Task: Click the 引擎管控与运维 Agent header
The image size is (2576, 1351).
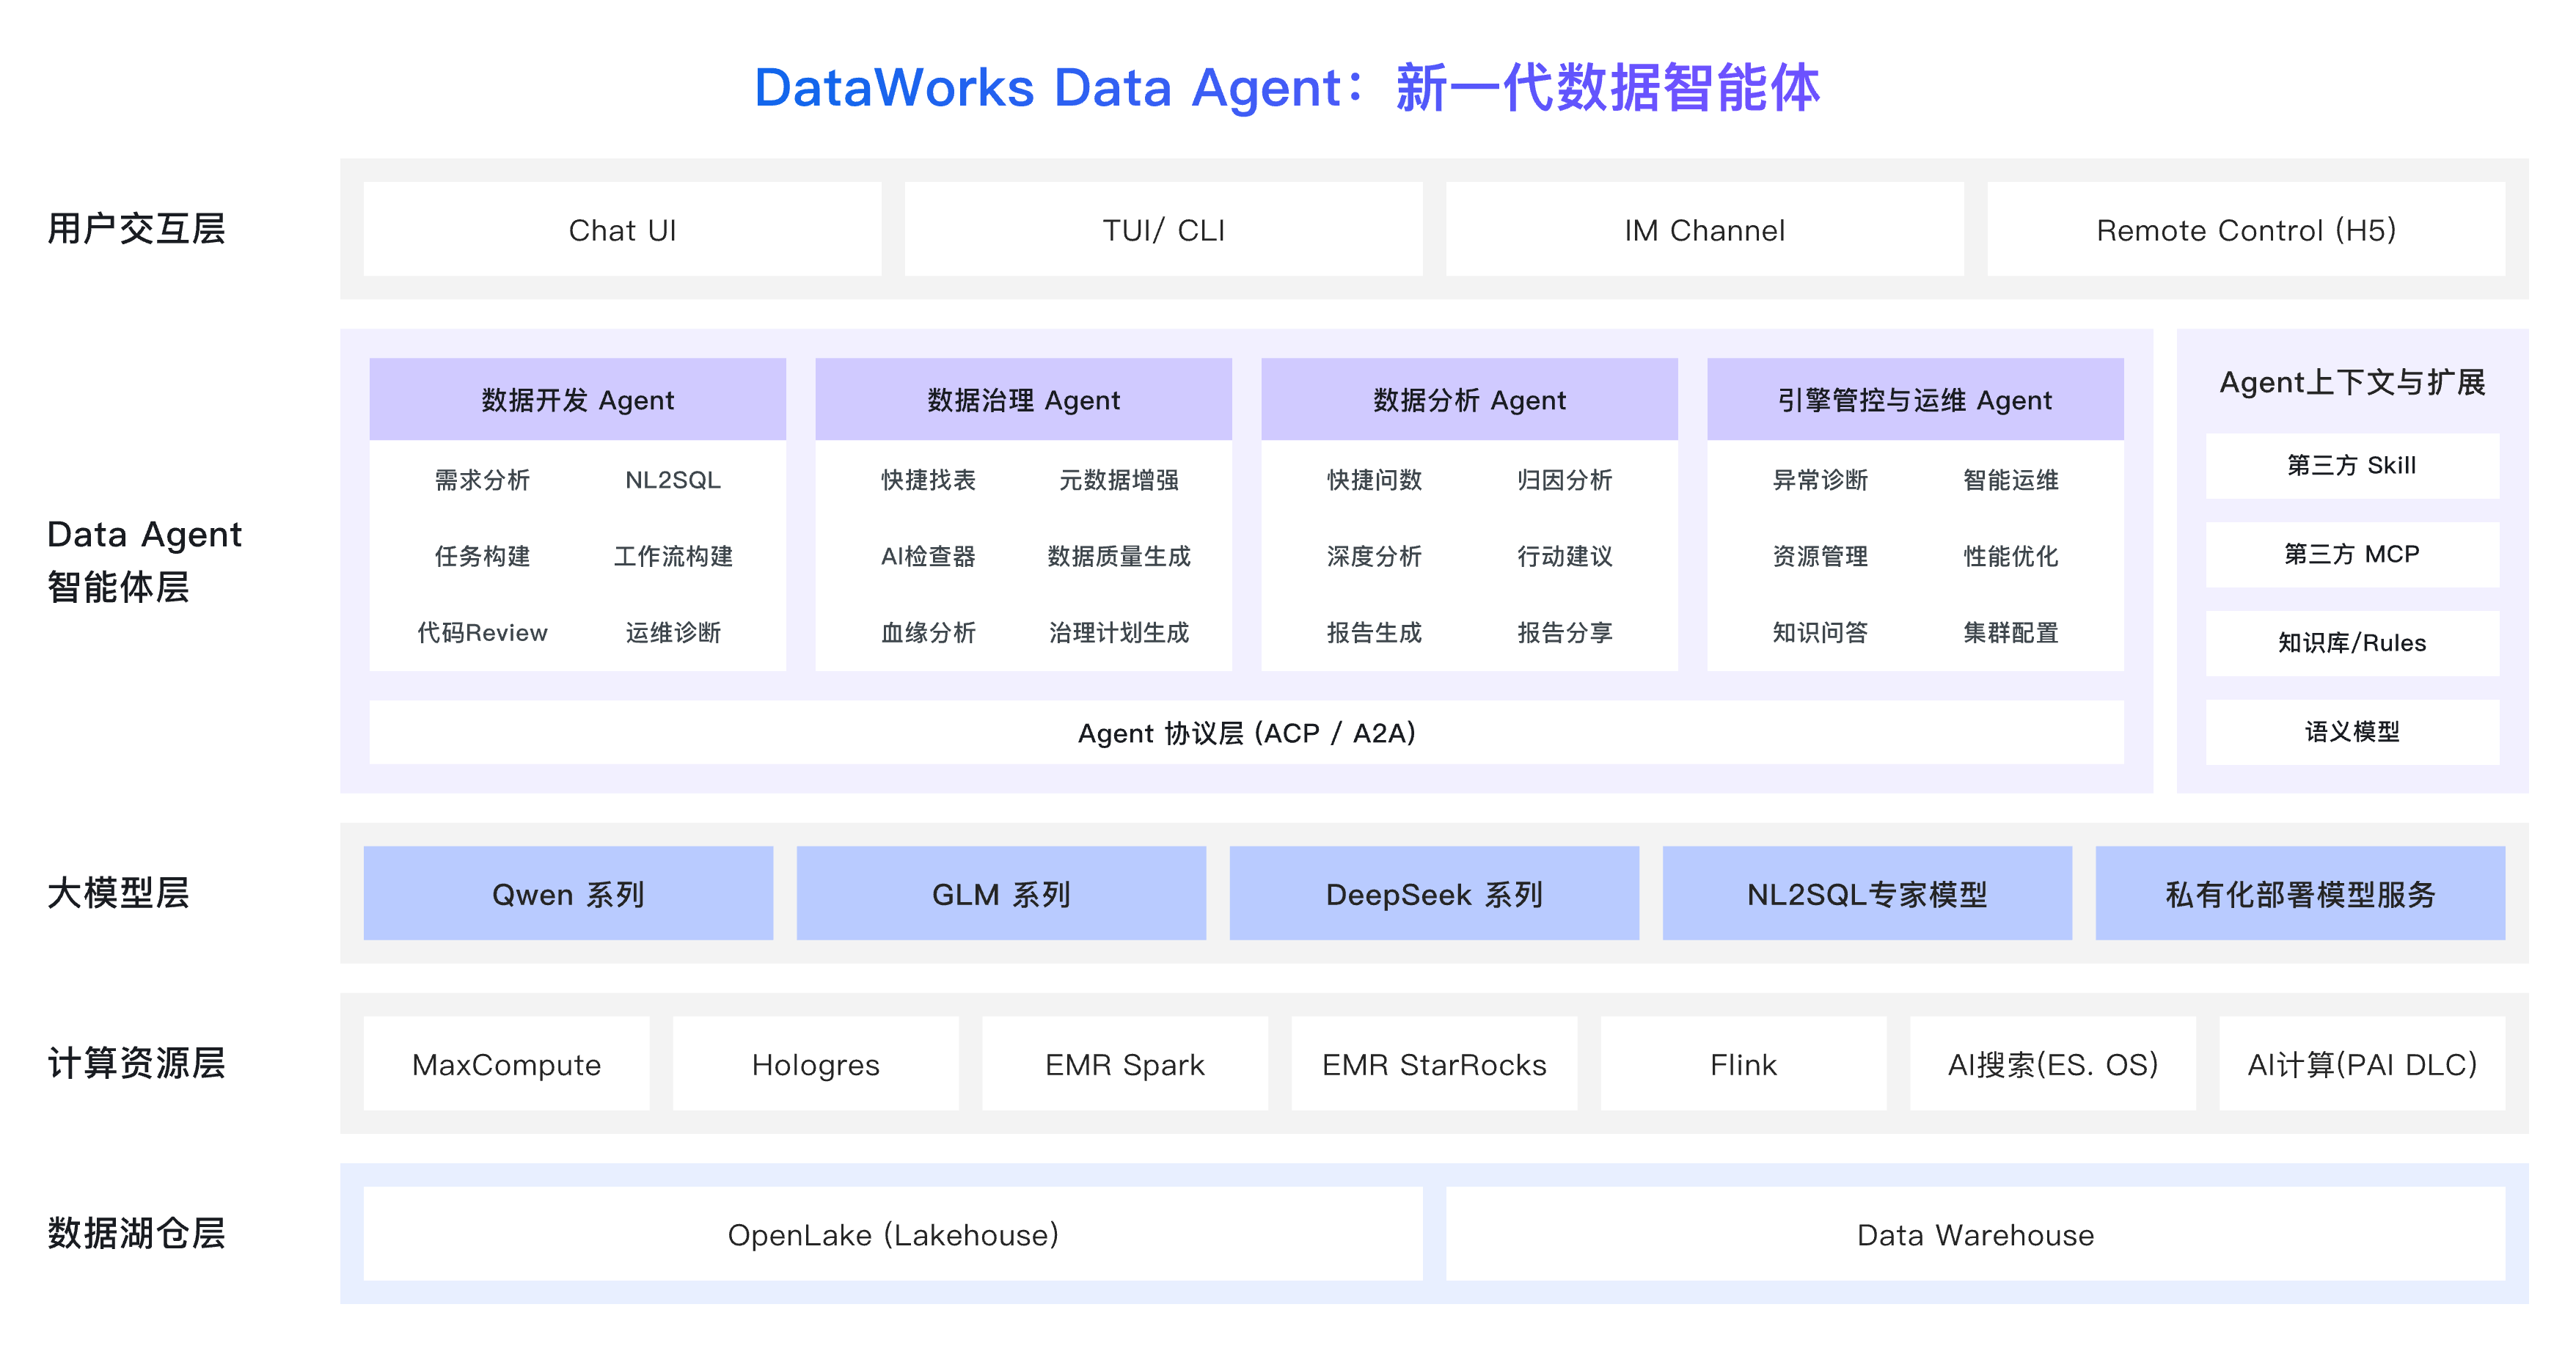Action: 1915,399
